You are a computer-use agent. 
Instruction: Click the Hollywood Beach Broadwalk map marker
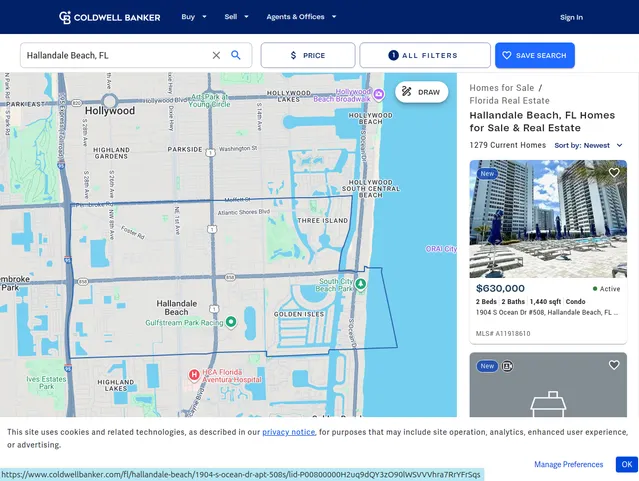coord(378,94)
